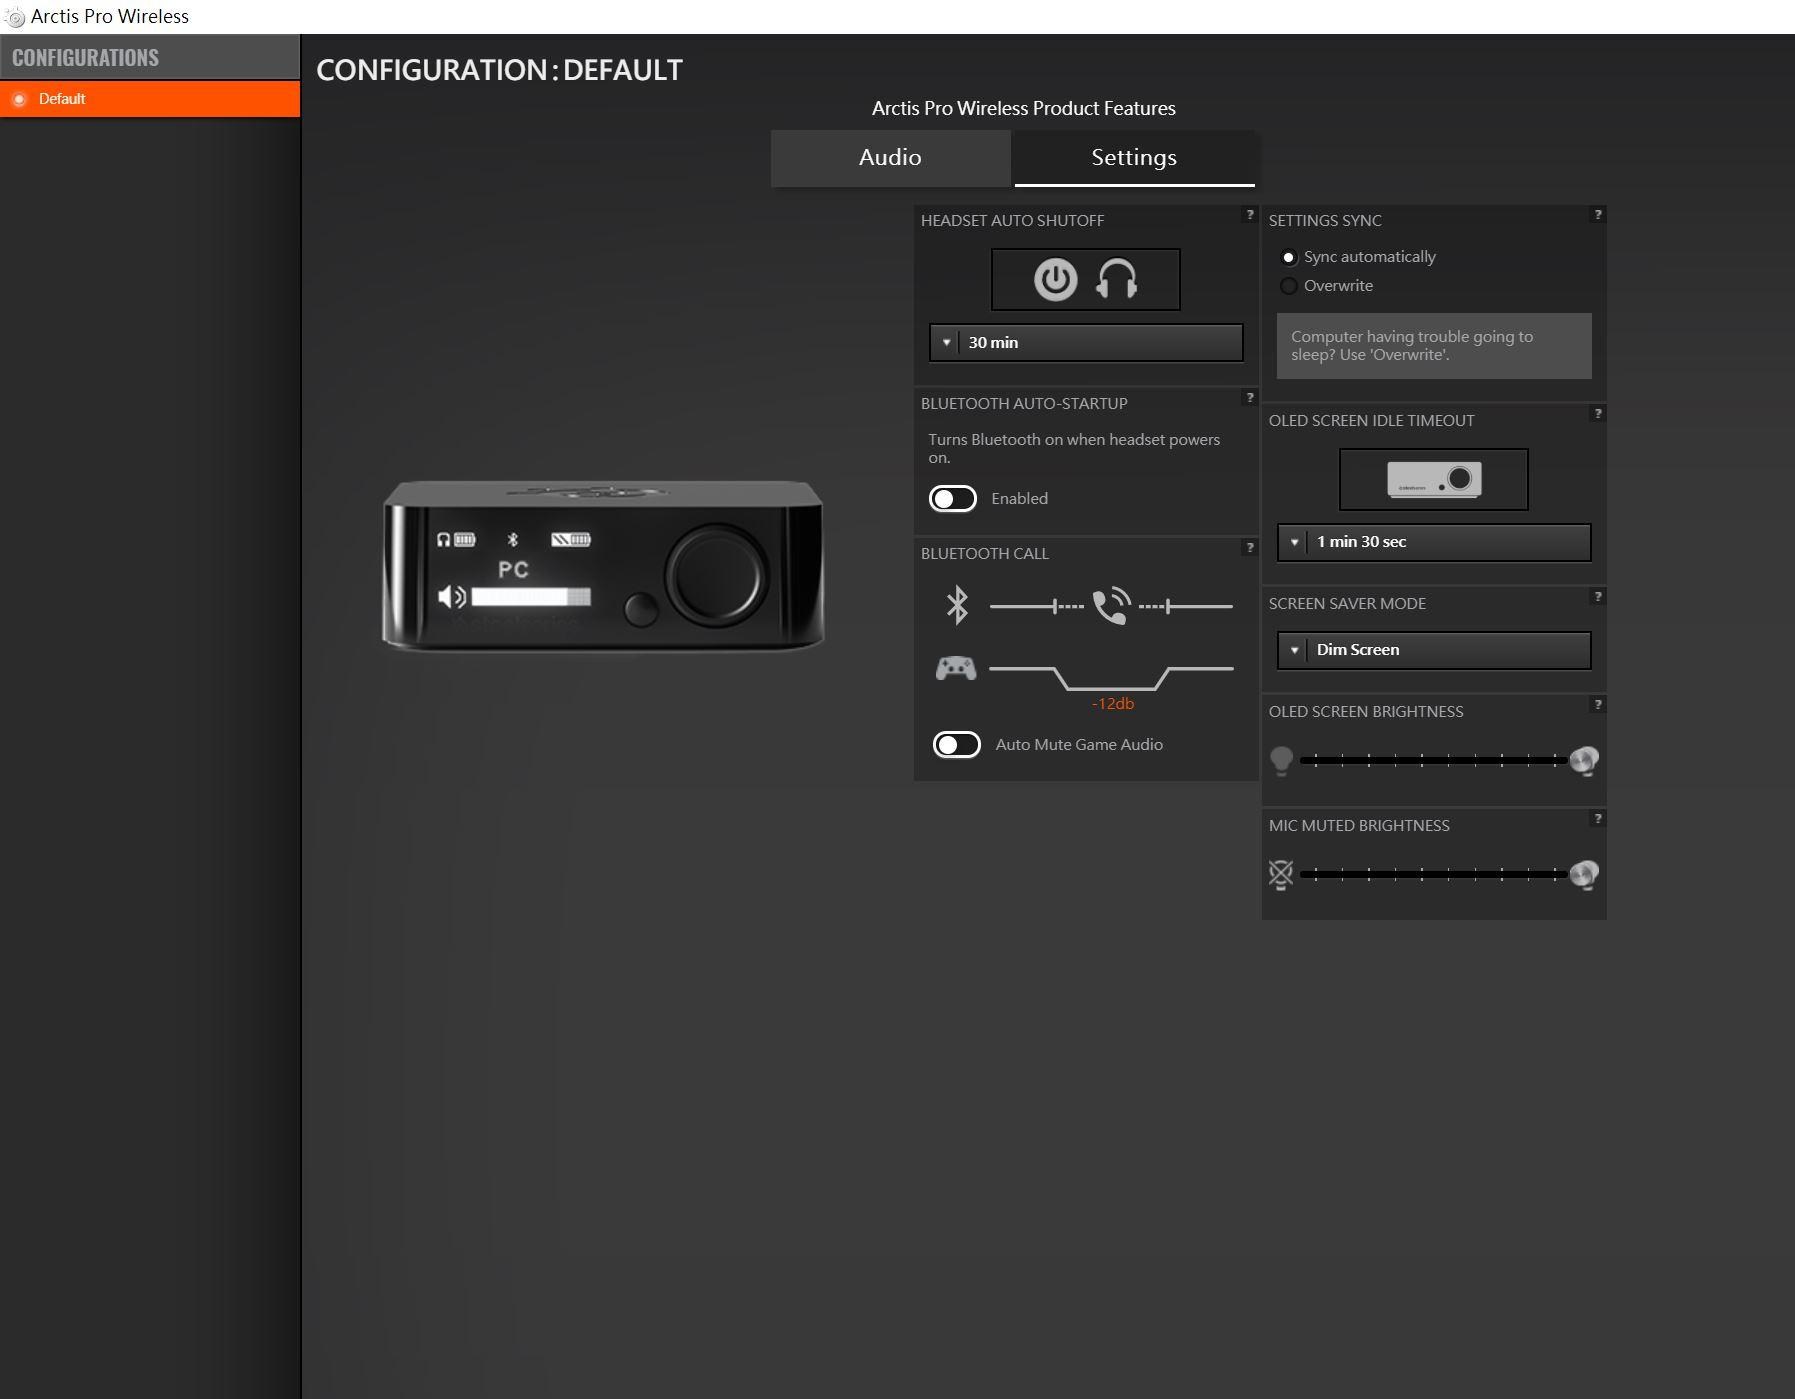Toggle Bluetooth Auto-Startup Enabled switch
The width and height of the screenshot is (1795, 1399).
pos(952,498)
